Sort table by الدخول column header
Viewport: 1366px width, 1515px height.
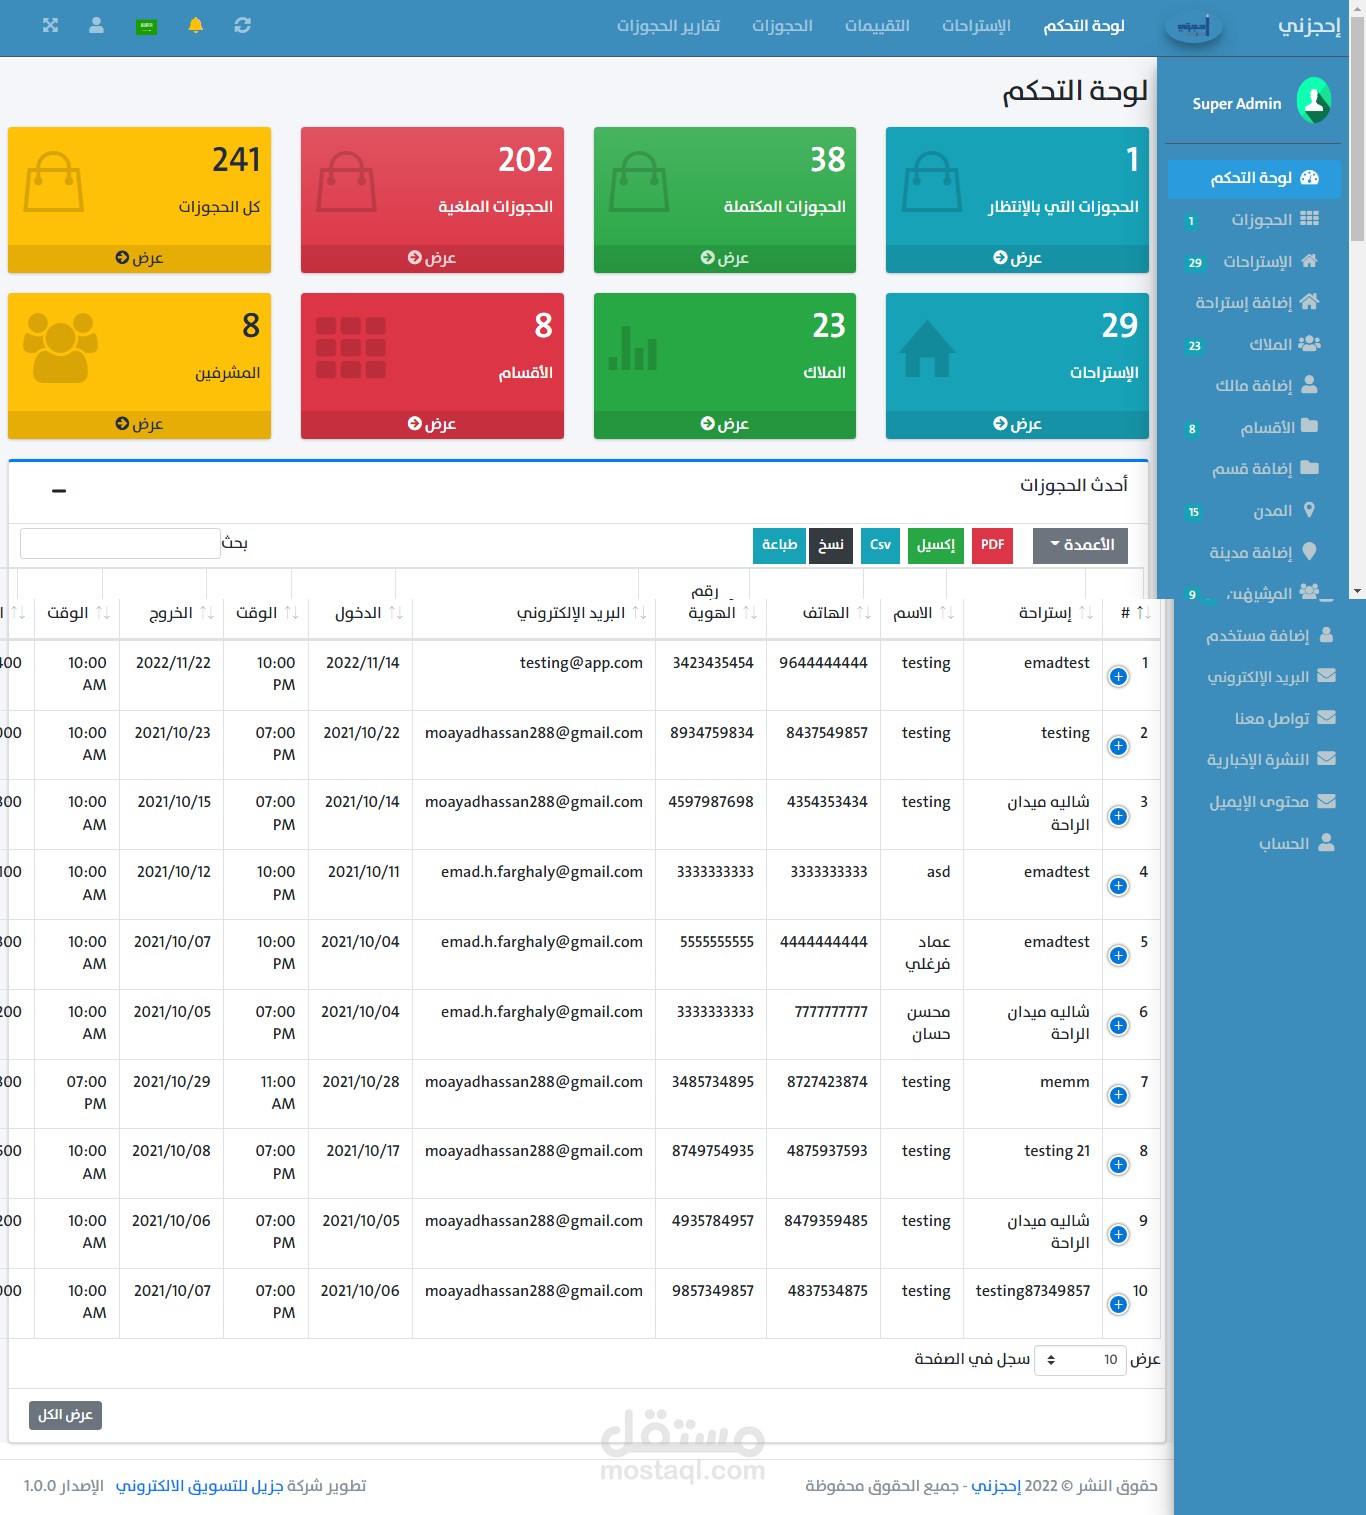[x=360, y=613]
